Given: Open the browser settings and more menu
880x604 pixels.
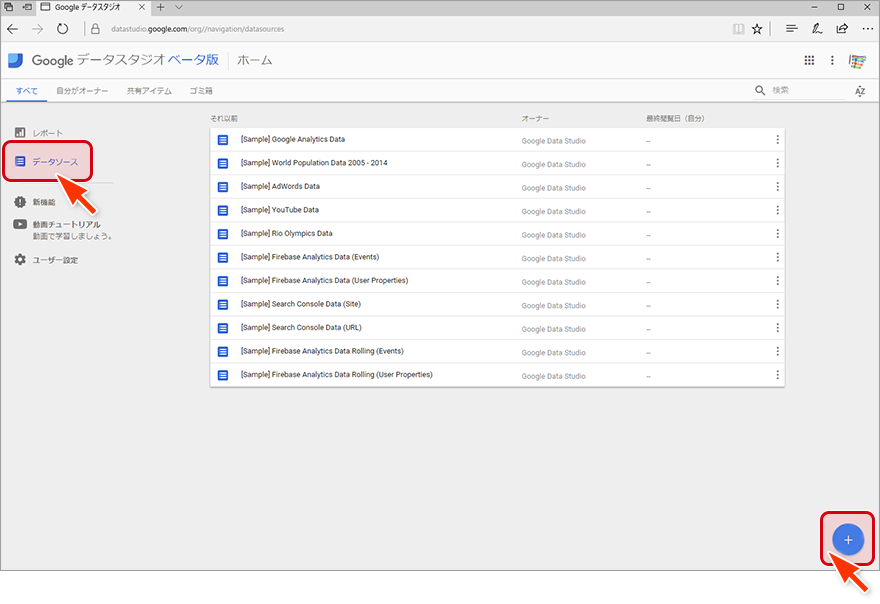Looking at the screenshot, I should pos(867,29).
